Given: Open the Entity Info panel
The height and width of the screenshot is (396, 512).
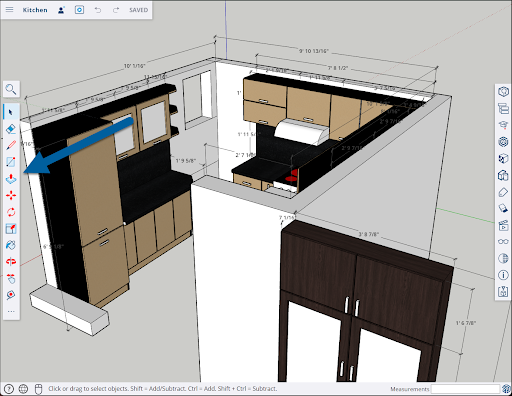Looking at the screenshot, I should tap(503, 91).
